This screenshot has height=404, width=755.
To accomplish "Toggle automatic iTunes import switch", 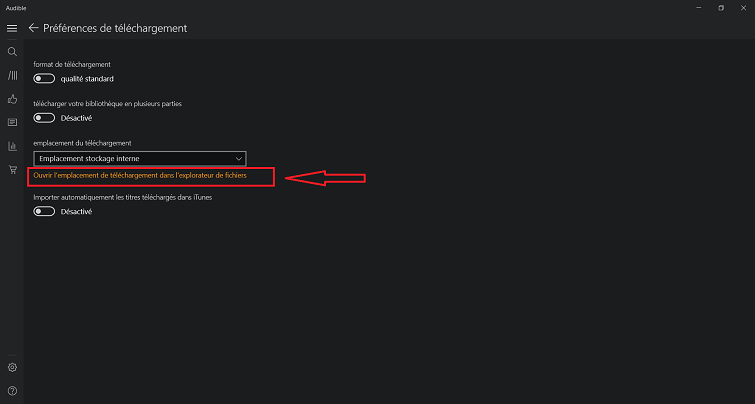I will 44,211.
